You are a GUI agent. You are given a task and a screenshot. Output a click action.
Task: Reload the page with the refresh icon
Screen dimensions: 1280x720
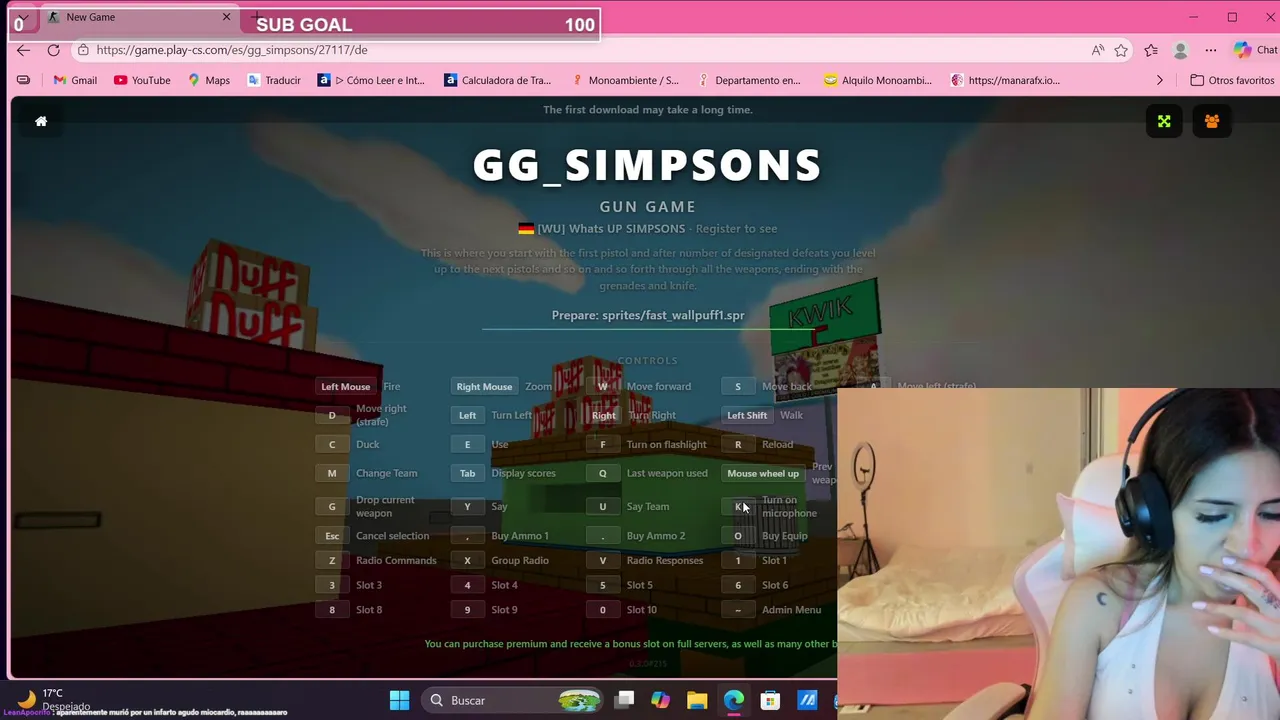54,50
